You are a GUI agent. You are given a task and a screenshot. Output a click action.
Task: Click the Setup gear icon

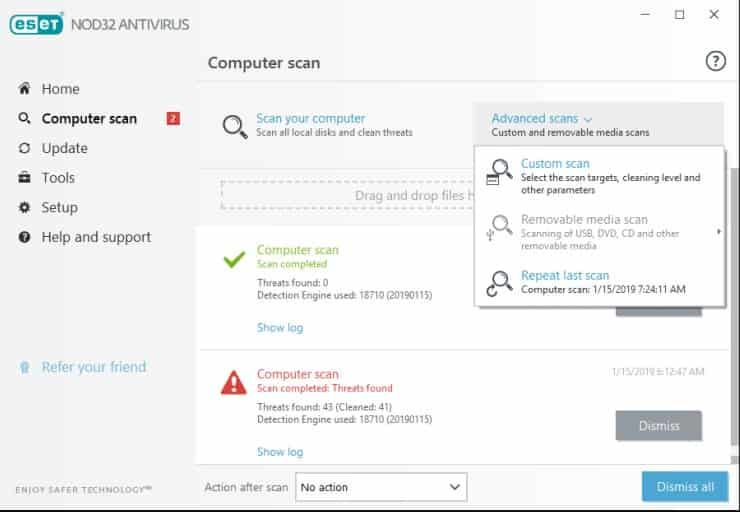24,207
